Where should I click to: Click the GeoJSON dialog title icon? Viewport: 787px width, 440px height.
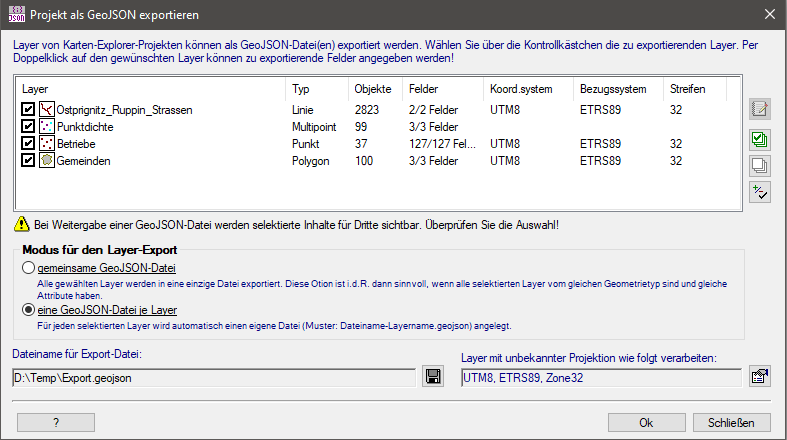pyautogui.click(x=17, y=15)
